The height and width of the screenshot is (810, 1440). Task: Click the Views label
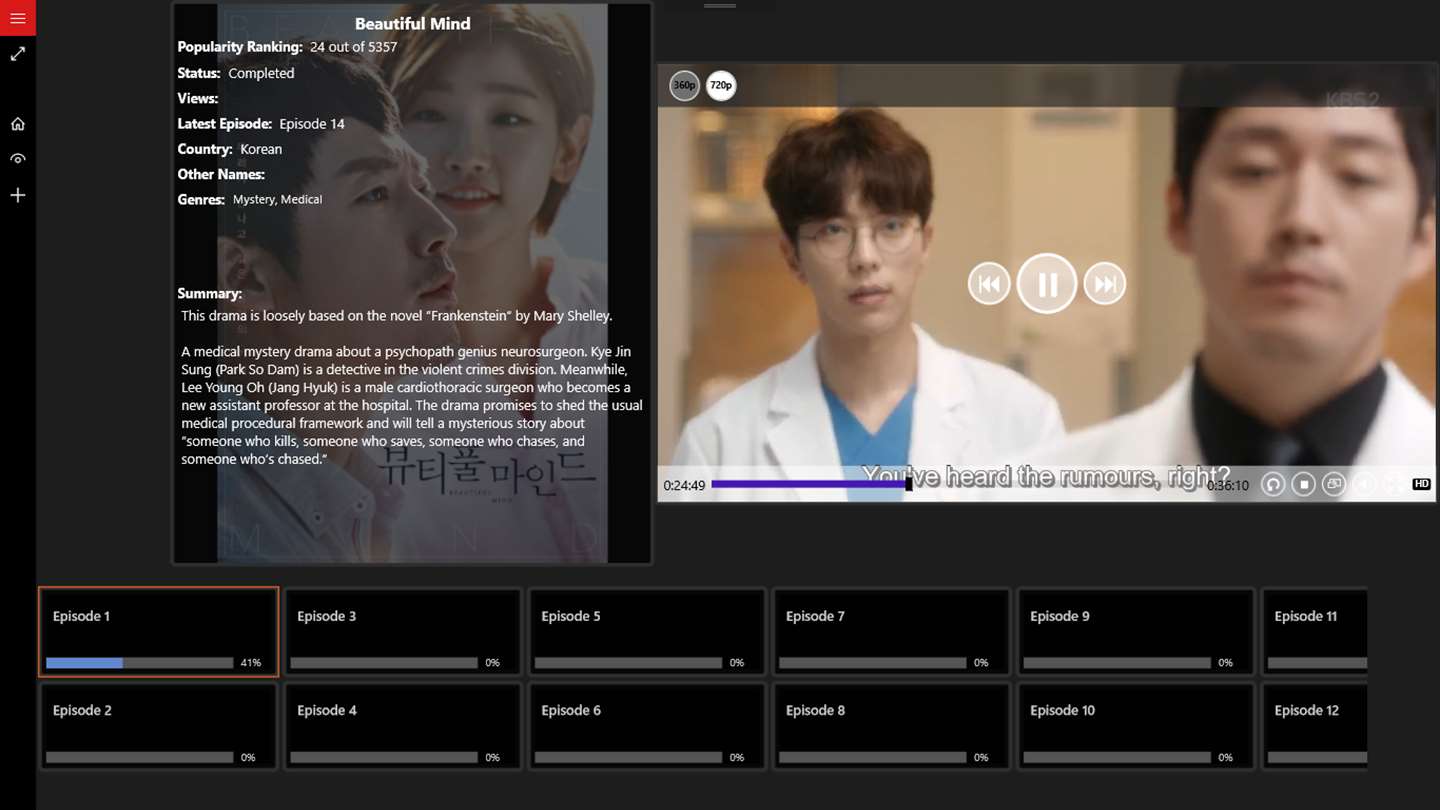(198, 98)
